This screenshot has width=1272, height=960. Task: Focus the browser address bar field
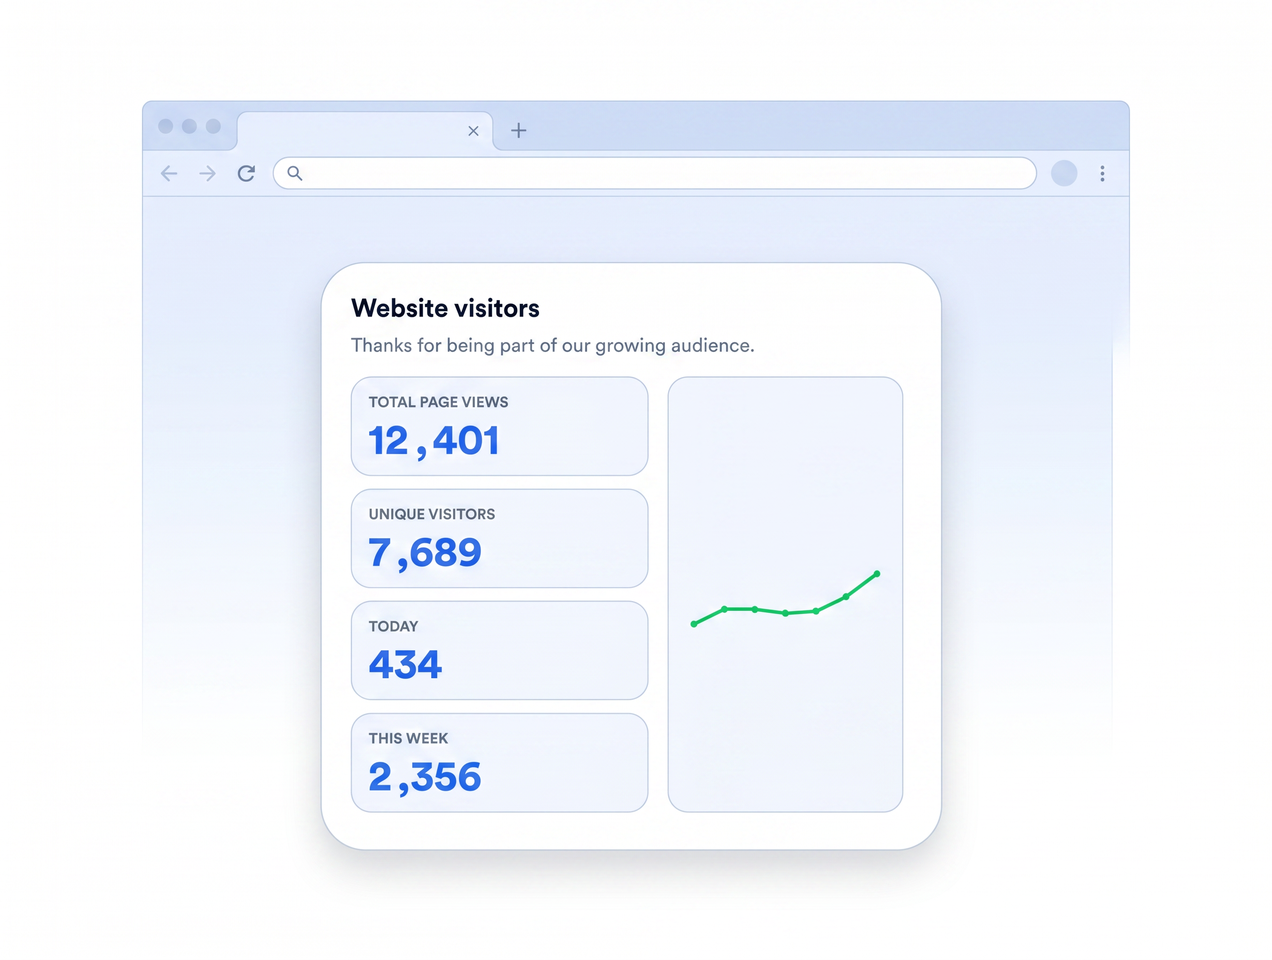tap(655, 173)
